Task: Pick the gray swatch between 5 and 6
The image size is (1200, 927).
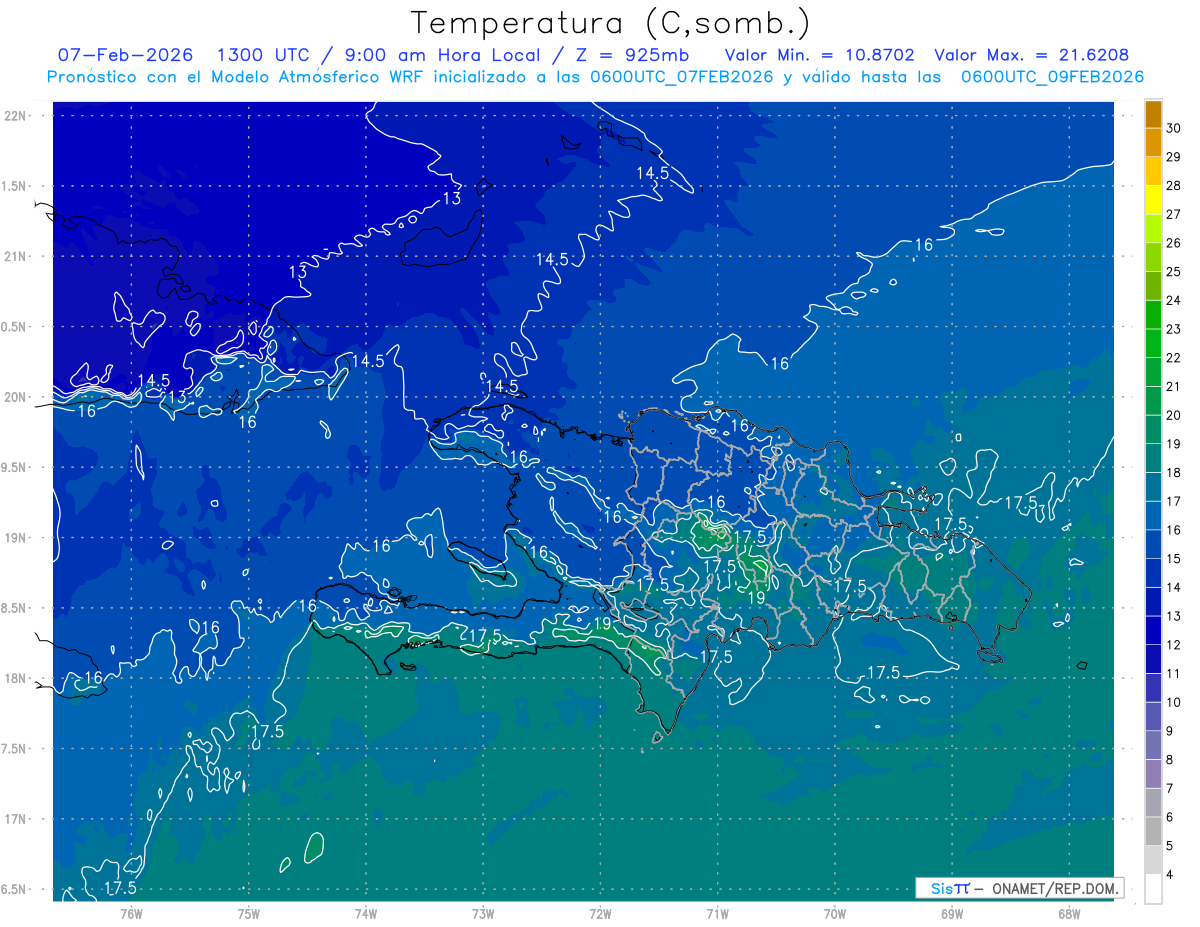Action: tap(1153, 831)
